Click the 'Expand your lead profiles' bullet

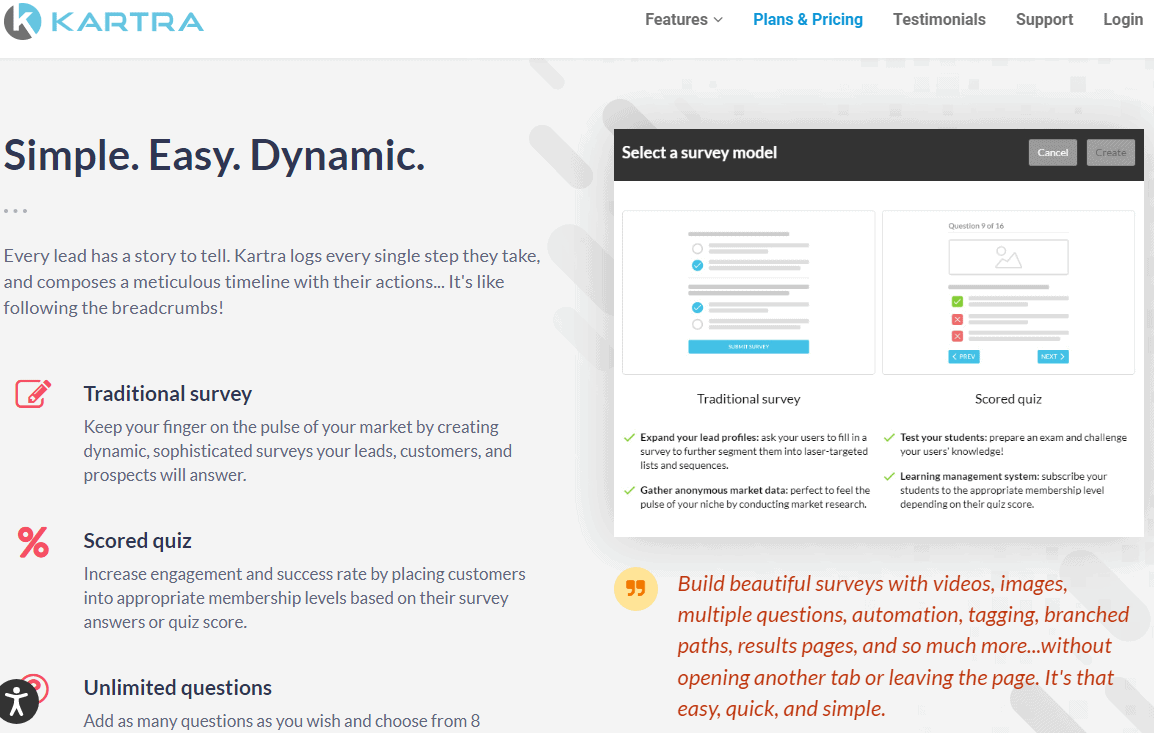746,451
